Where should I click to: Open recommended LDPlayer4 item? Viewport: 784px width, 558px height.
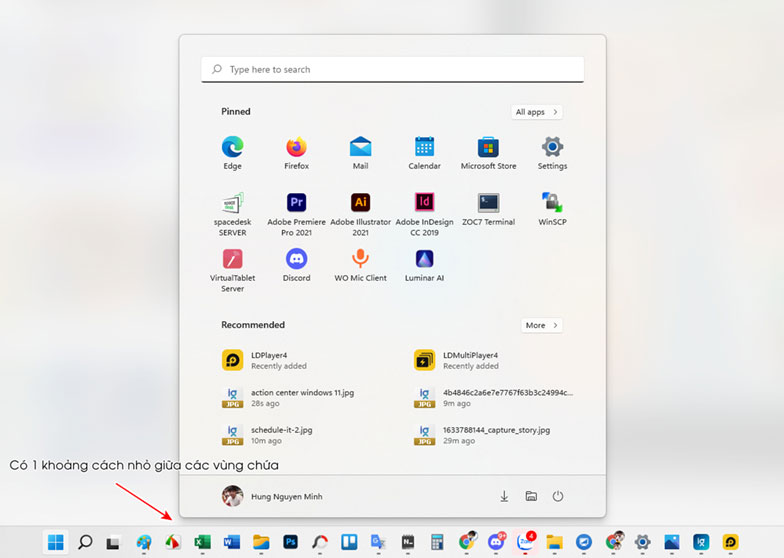coord(265,360)
